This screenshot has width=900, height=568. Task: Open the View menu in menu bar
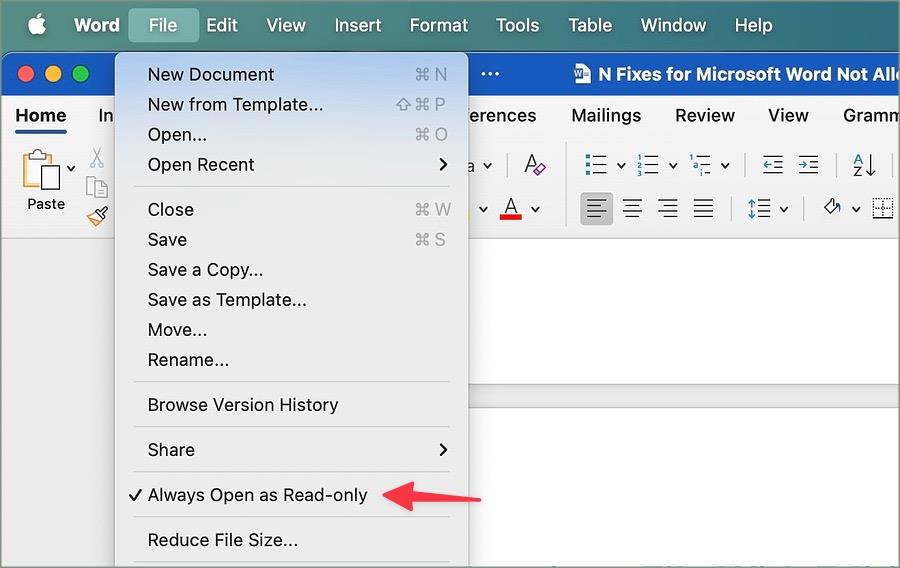pos(286,25)
